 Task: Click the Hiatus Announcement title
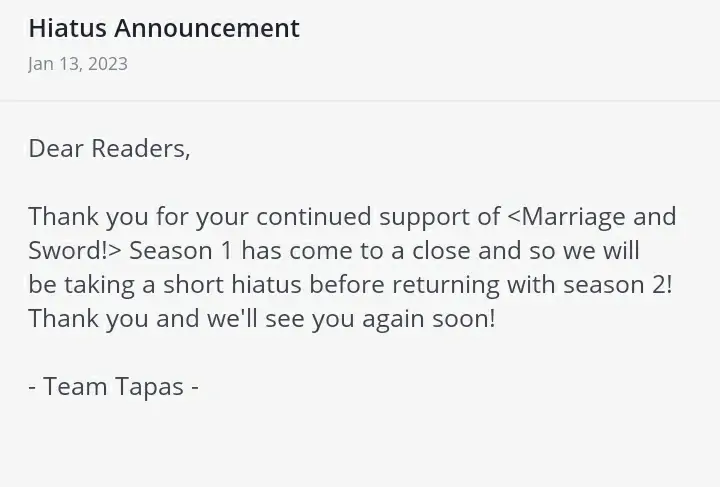[164, 28]
